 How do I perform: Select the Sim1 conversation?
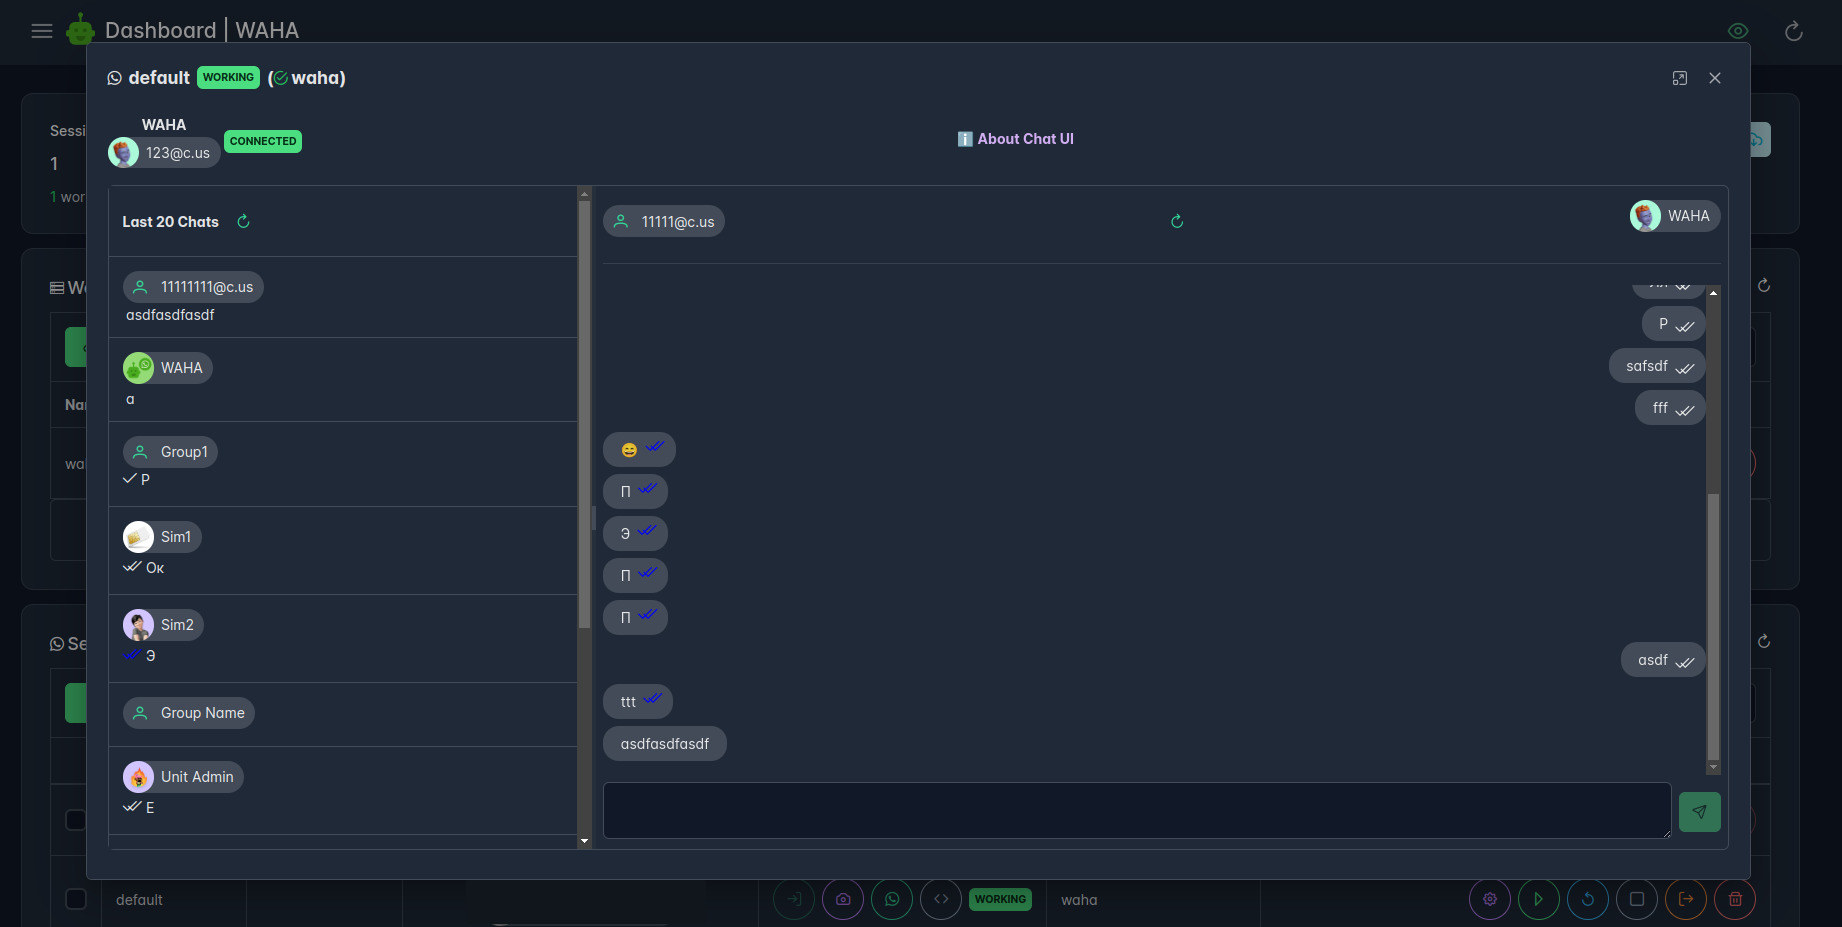point(343,551)
